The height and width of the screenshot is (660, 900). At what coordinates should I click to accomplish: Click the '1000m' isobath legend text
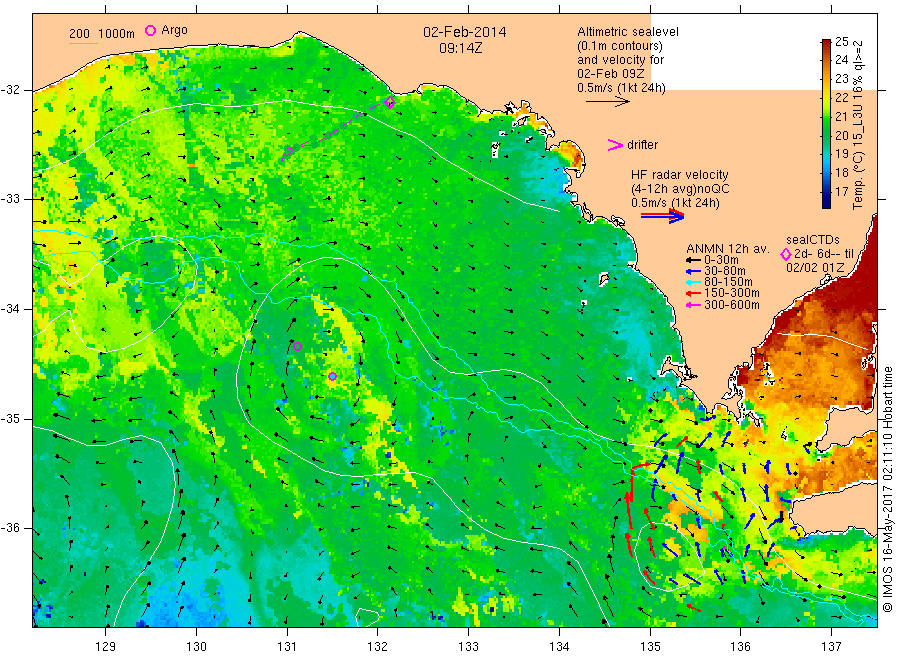point(116,34)
